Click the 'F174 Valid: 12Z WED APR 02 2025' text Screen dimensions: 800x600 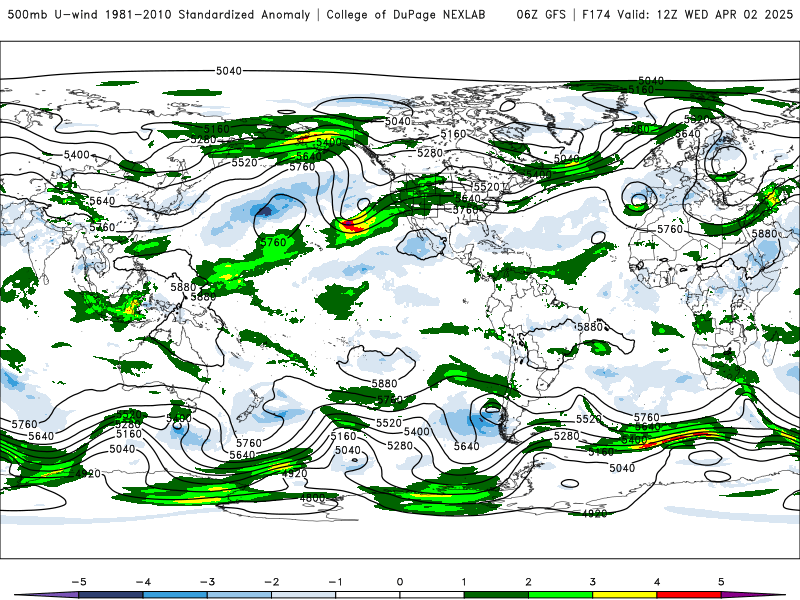click(687, 15)
